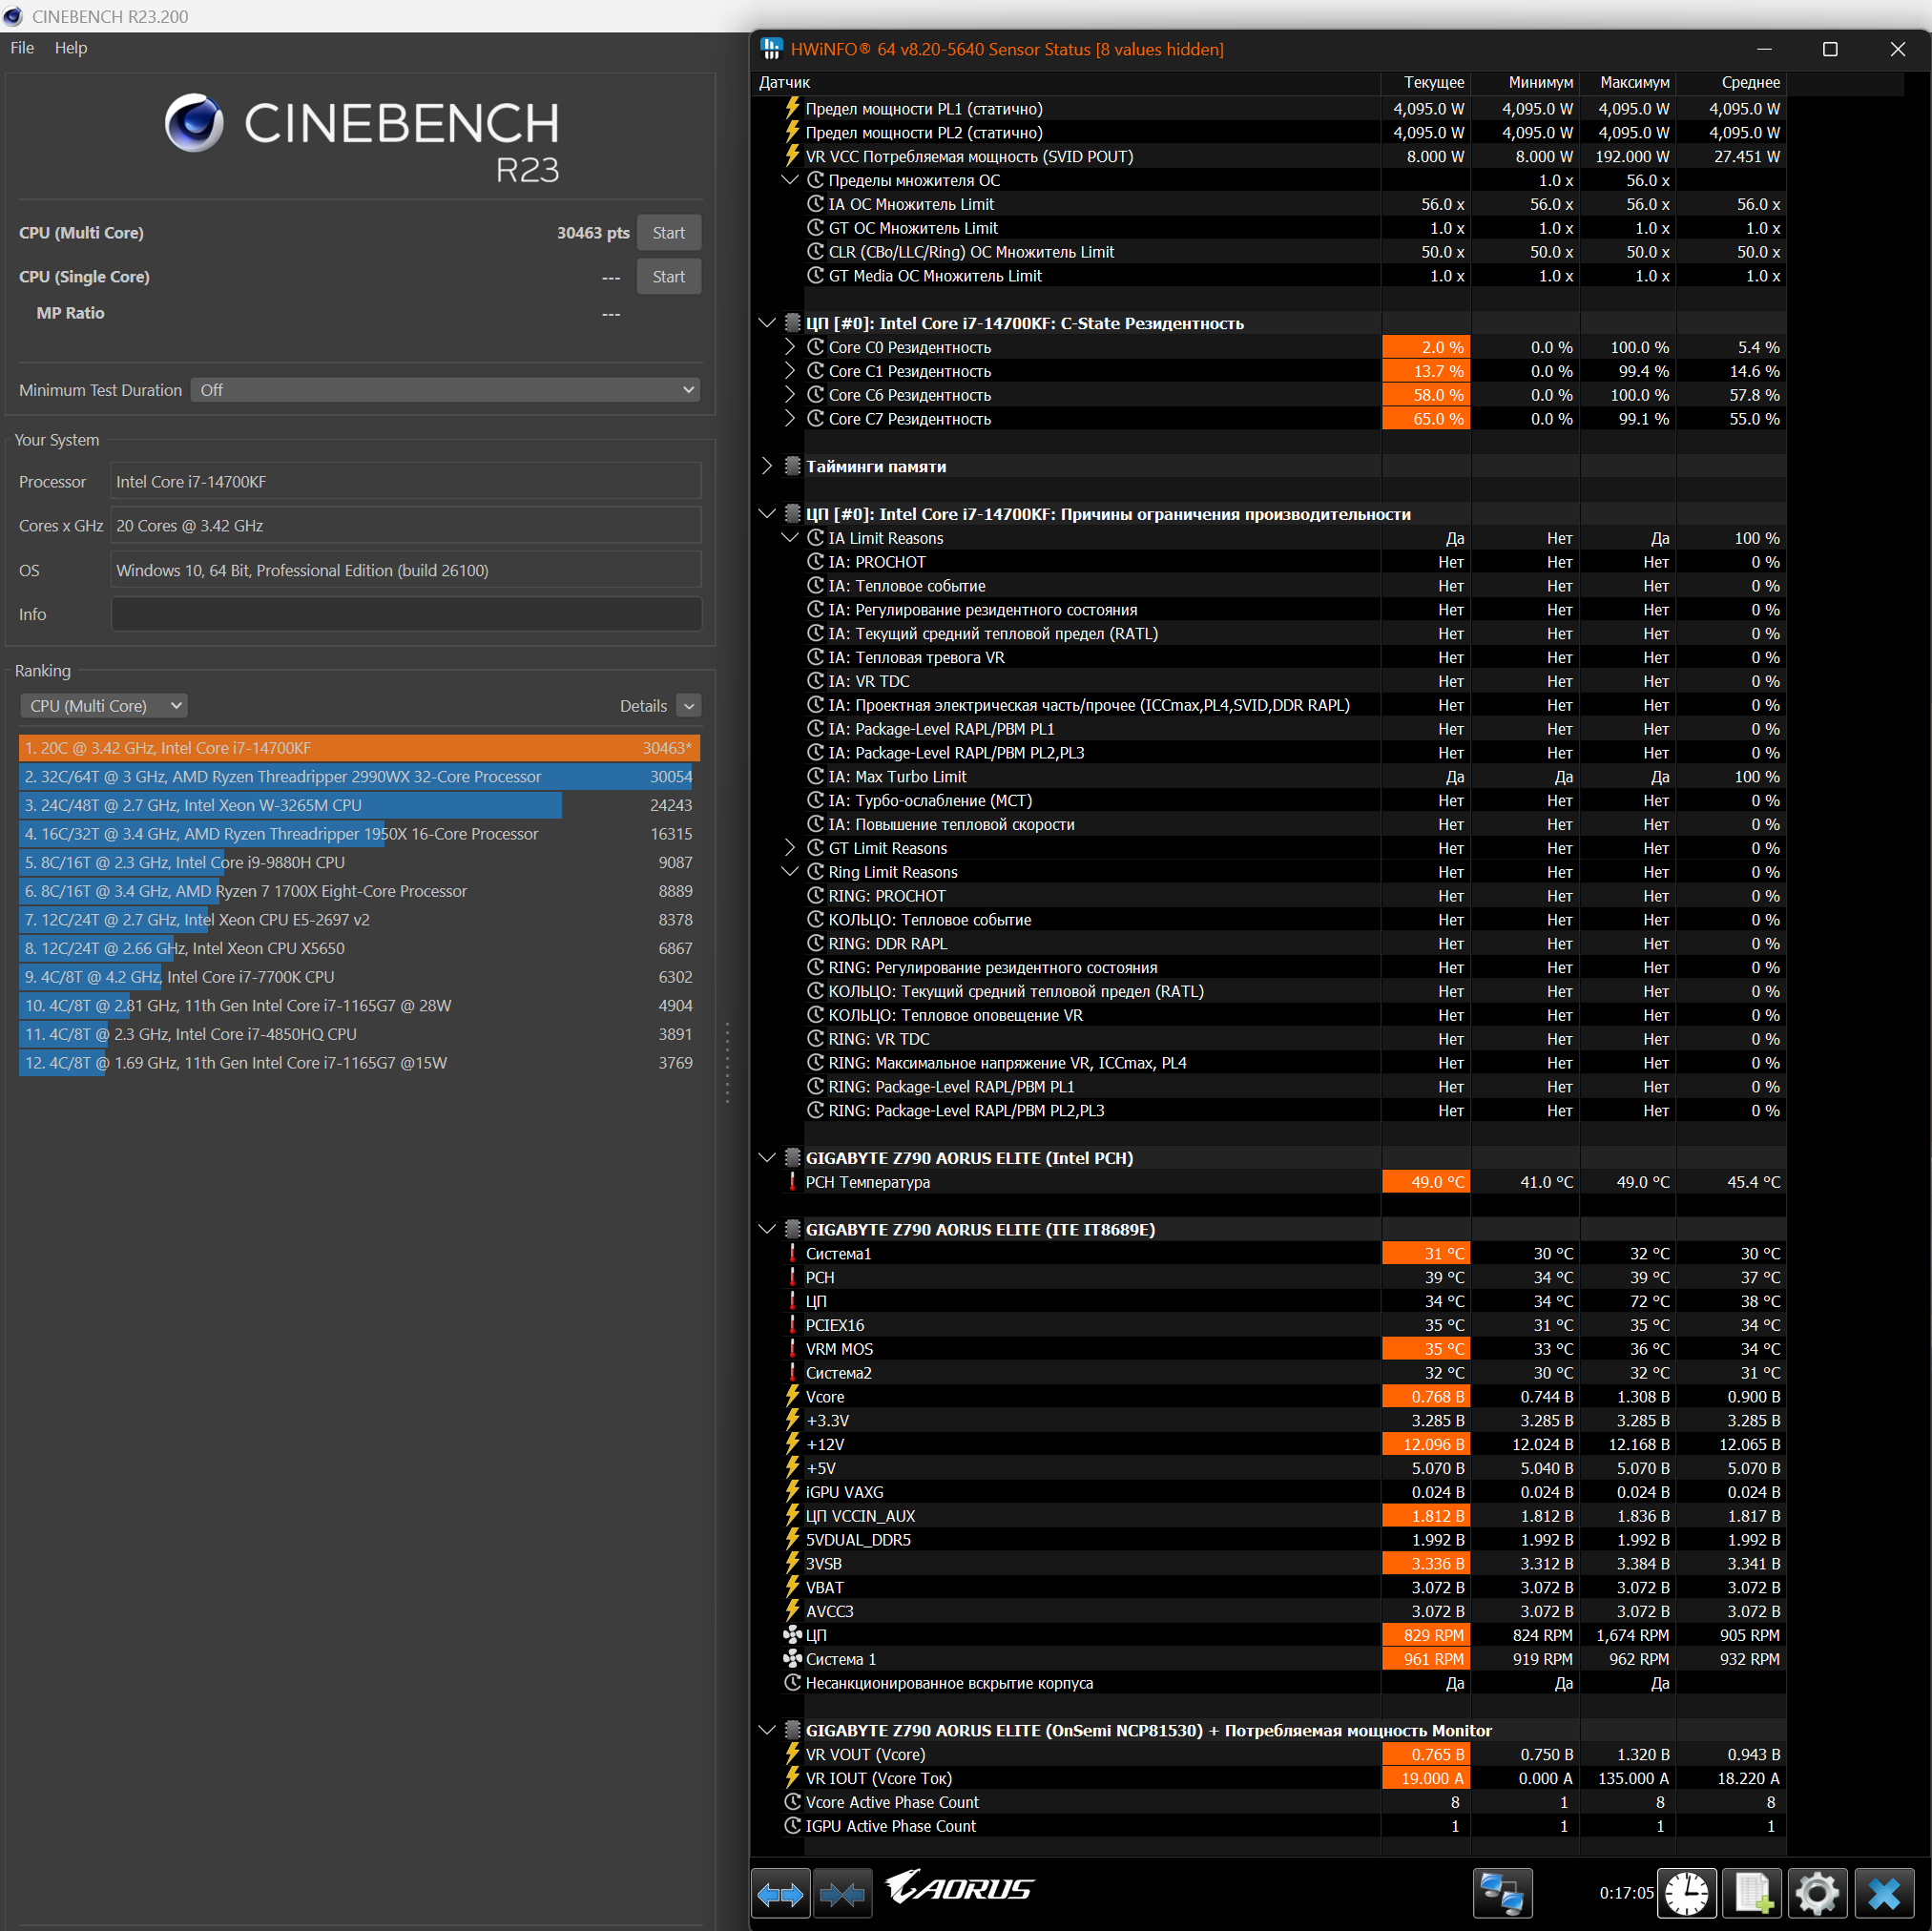Open HWiNFO sensor settings gear
This screenshot has width=1932, height=1931.
click(x=1817, y=1893)
